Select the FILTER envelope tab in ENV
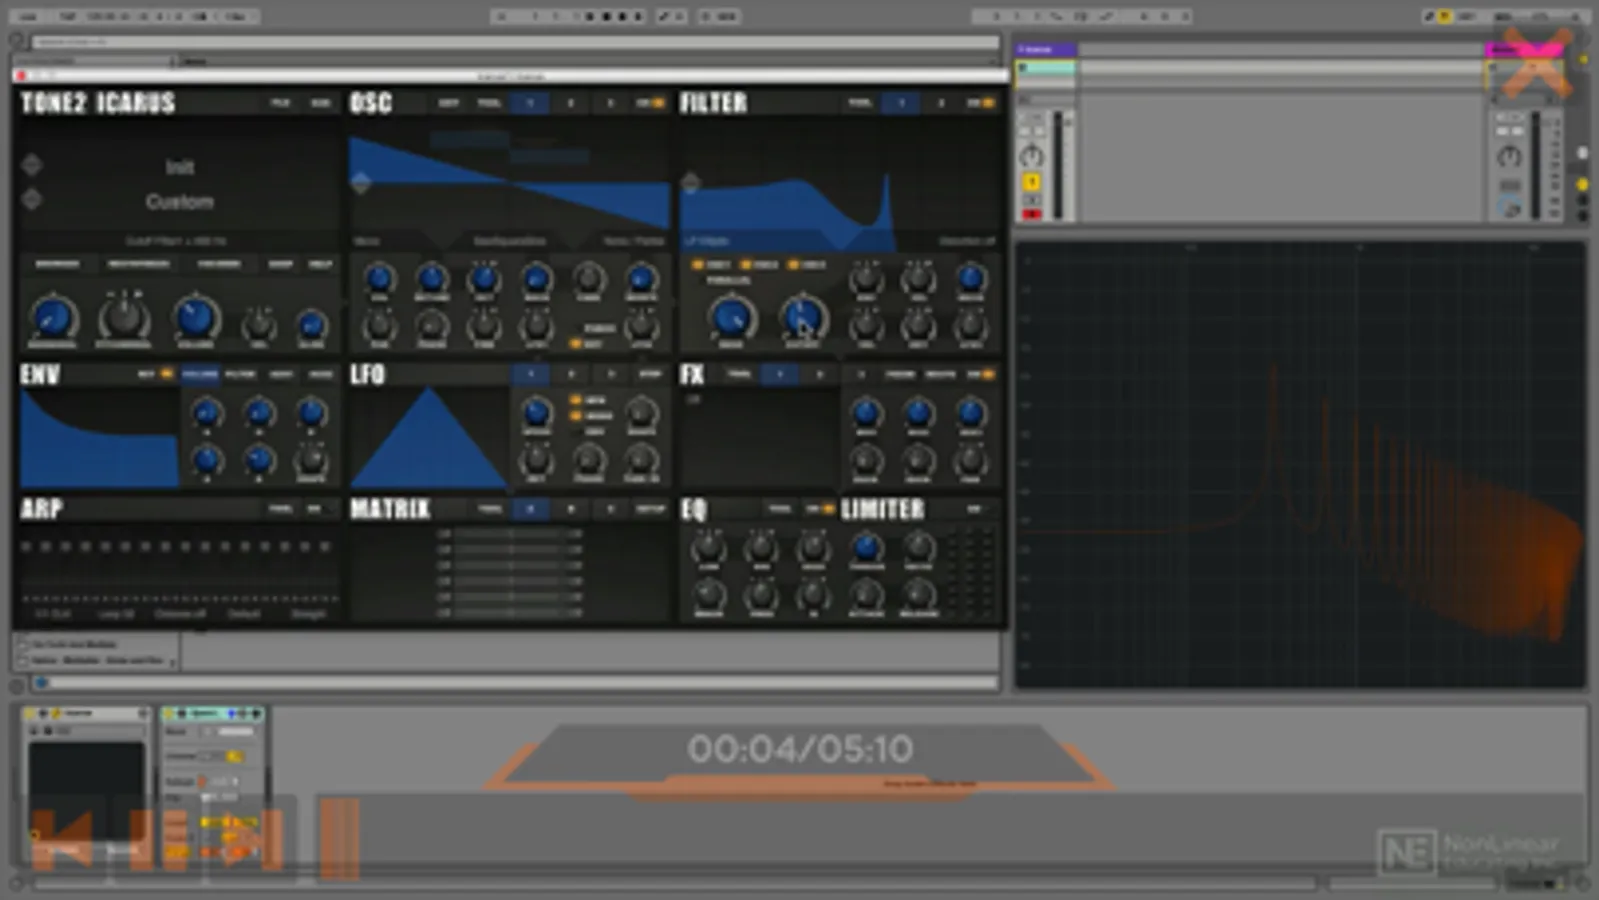Viewport: 1599px width, 900px height. click(240, 374)
